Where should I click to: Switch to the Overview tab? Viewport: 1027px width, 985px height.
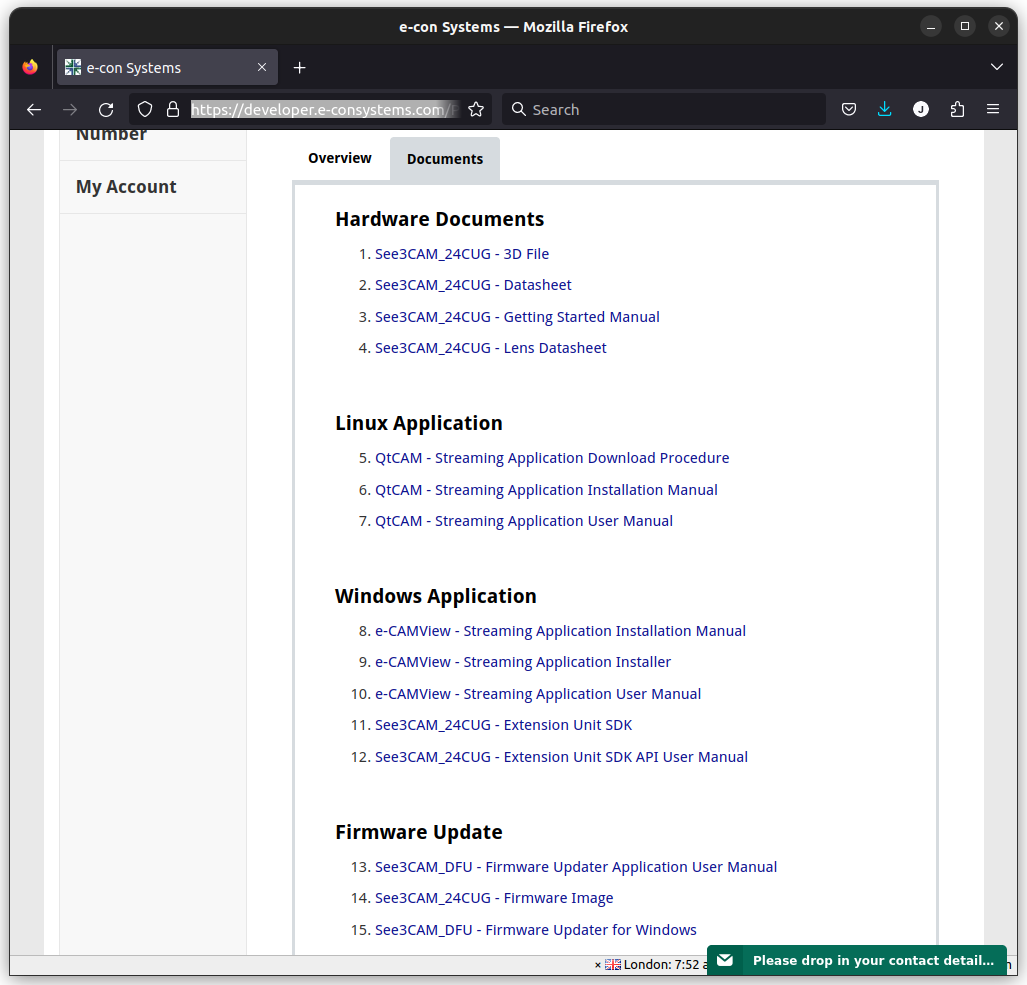[339, 158]
